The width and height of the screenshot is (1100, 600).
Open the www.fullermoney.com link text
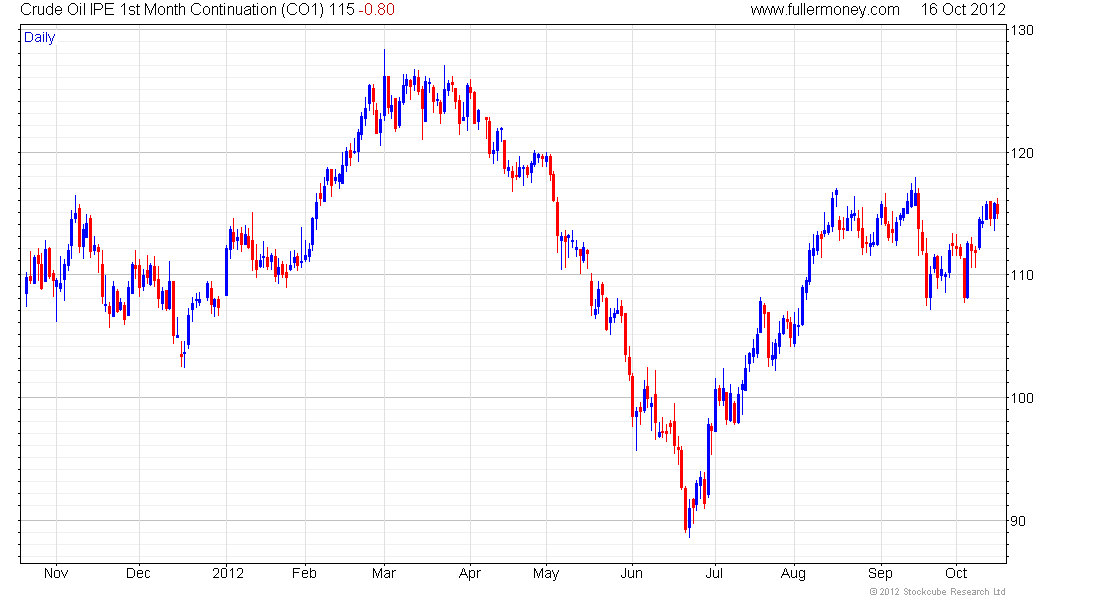[x=825, y=10]
